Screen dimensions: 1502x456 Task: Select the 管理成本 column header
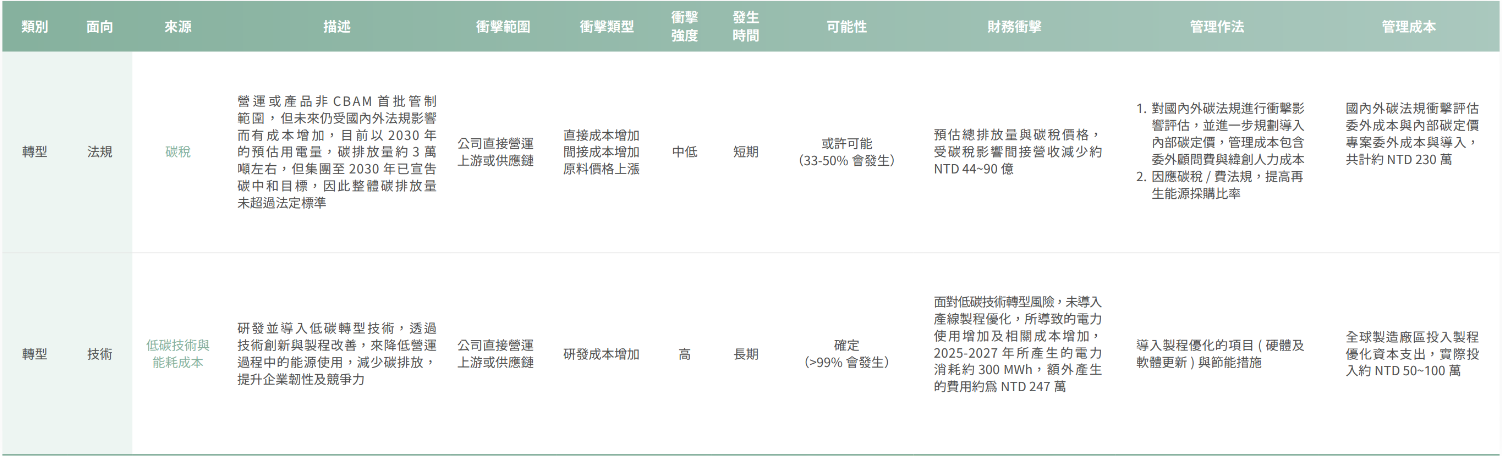pos(1409,27)
